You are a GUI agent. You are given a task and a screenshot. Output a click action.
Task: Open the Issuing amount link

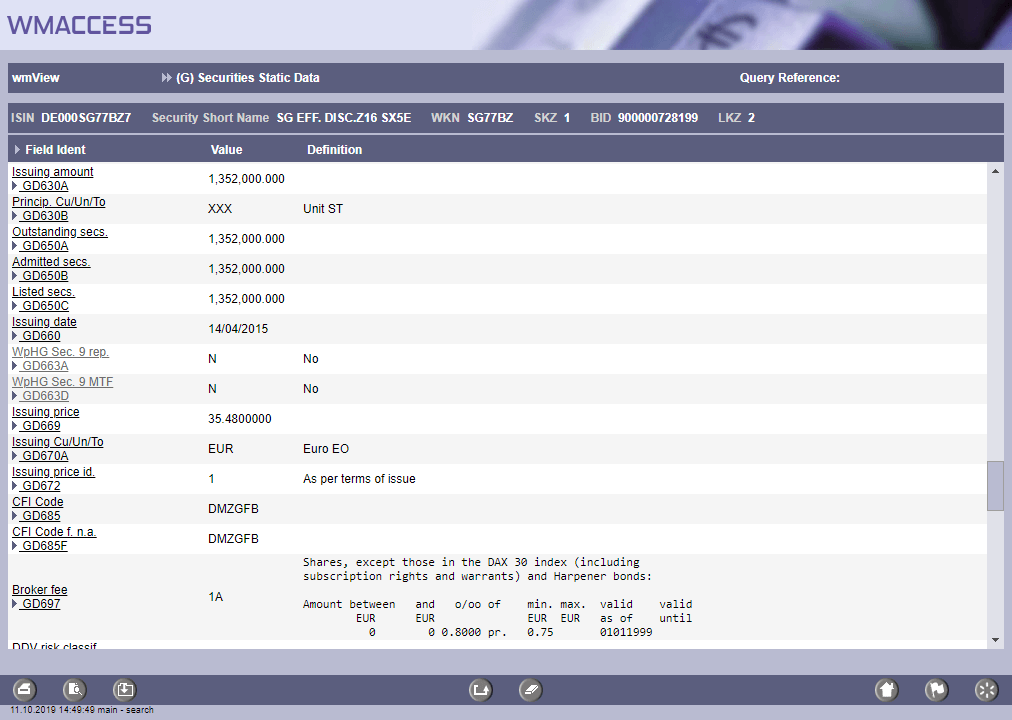(53, 172)
